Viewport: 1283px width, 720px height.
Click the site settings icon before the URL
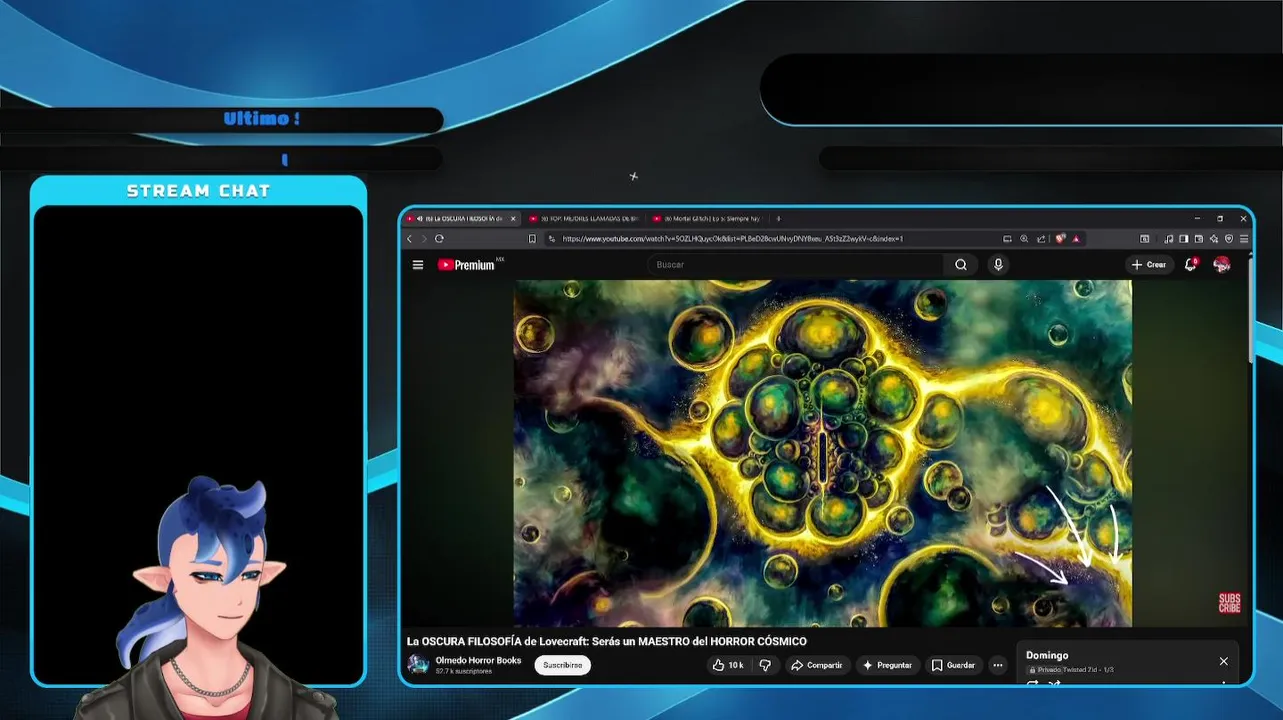click(x=551, y=239)
